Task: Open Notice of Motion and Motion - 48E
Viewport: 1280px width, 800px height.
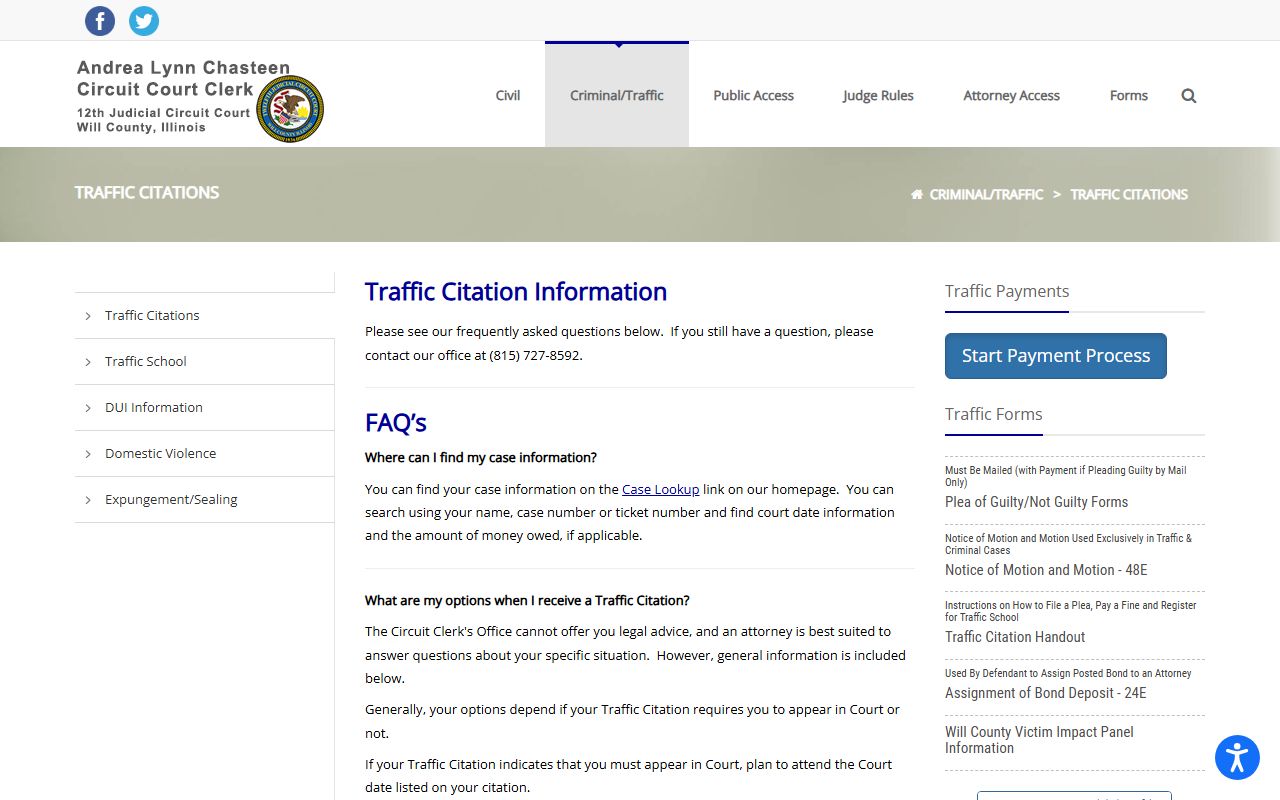Action: point(1046,570)
